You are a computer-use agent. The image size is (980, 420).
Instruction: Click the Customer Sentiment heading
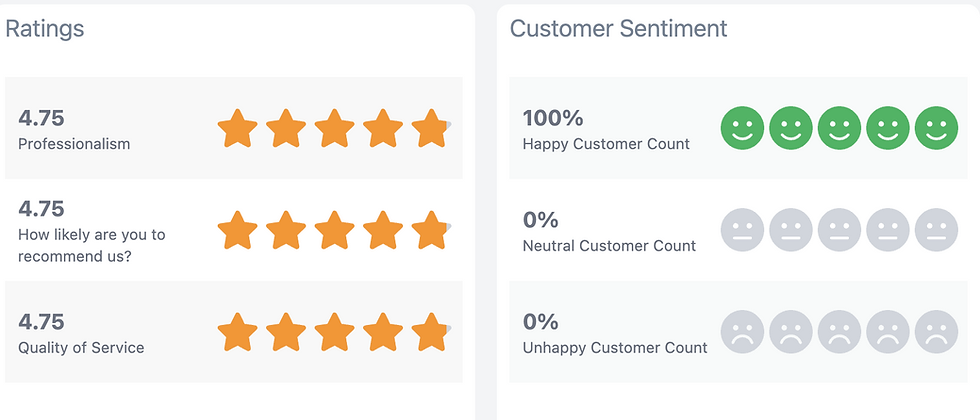618,29
